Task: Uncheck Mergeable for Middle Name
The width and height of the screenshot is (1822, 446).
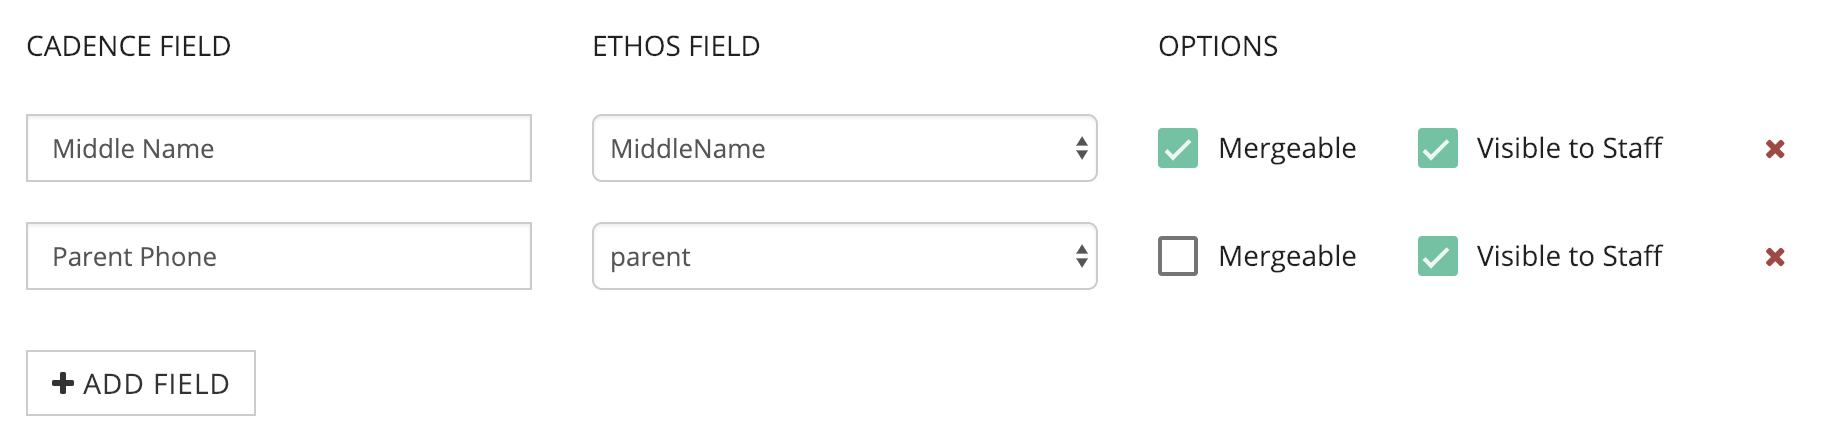Action: pos(1177,148)
